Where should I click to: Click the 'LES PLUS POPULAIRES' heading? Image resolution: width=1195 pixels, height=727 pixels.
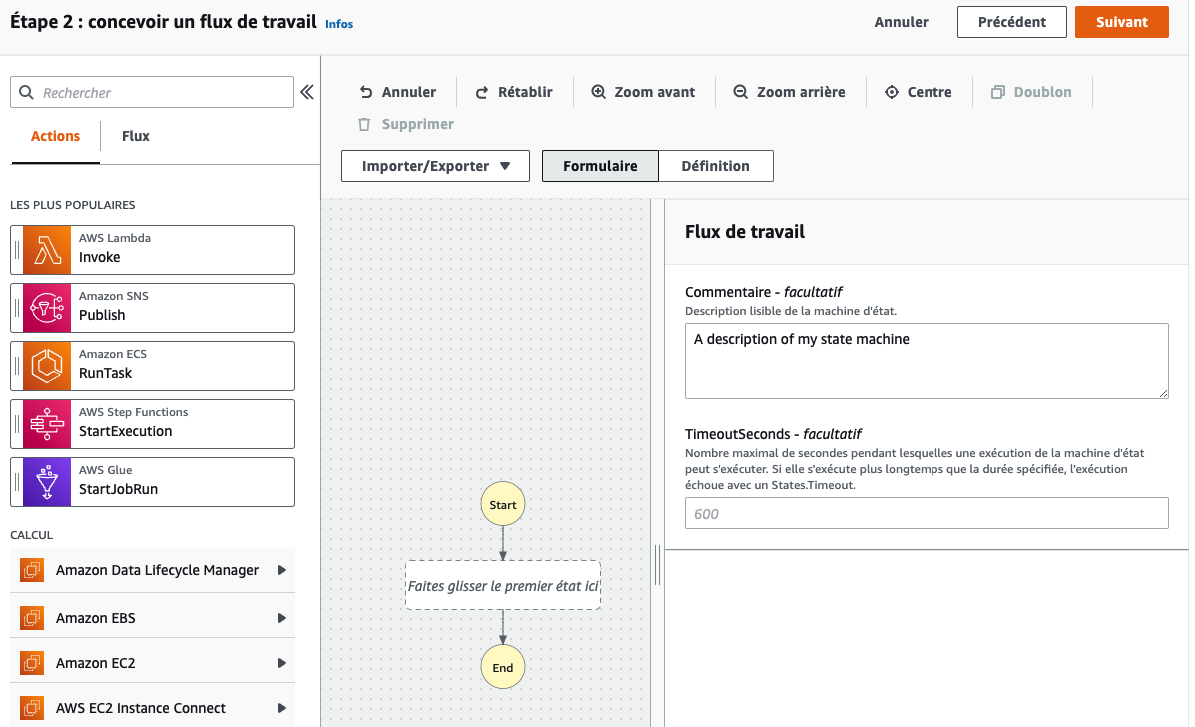coord(72,205)
